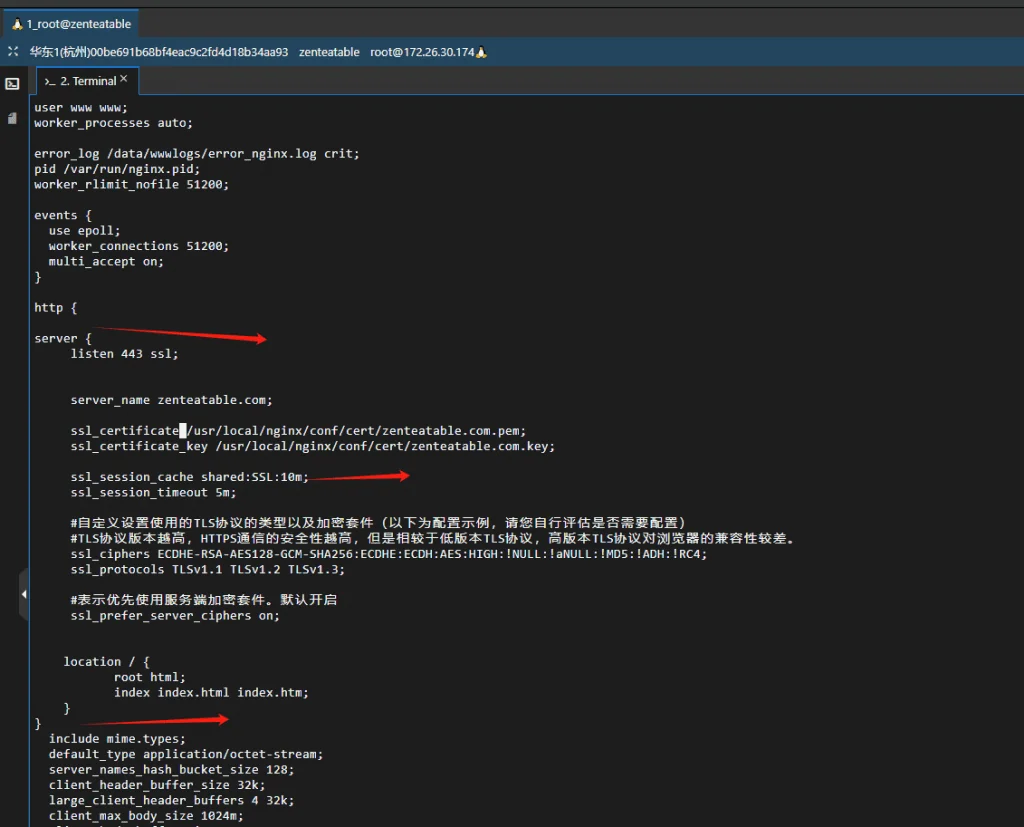The width and height of the screenshot is (1024, 827).
Task: Click the comment line starting #TLS协议版本越高
Action: [432, 538]
